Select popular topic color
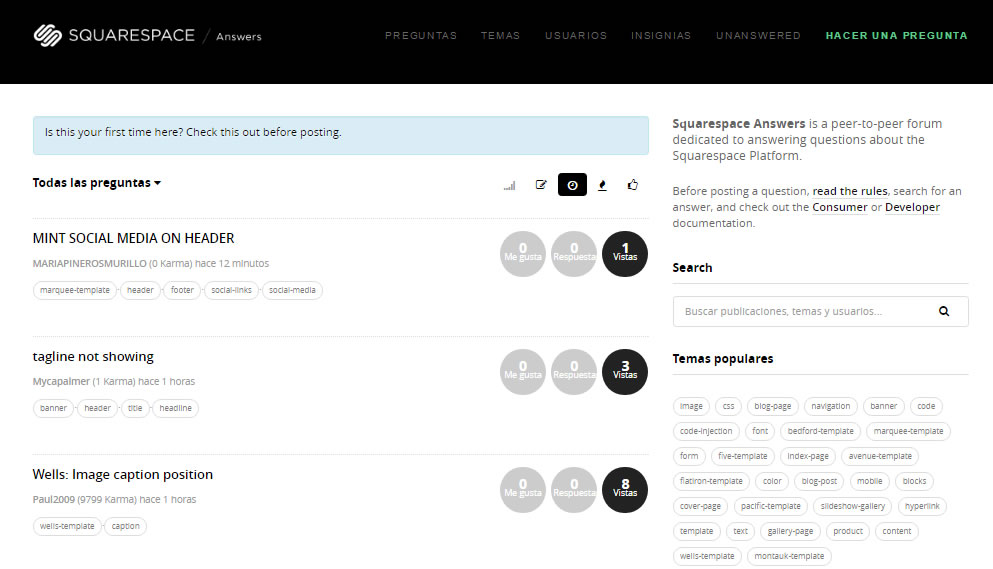The image size is (993, 569). (772, 481)
